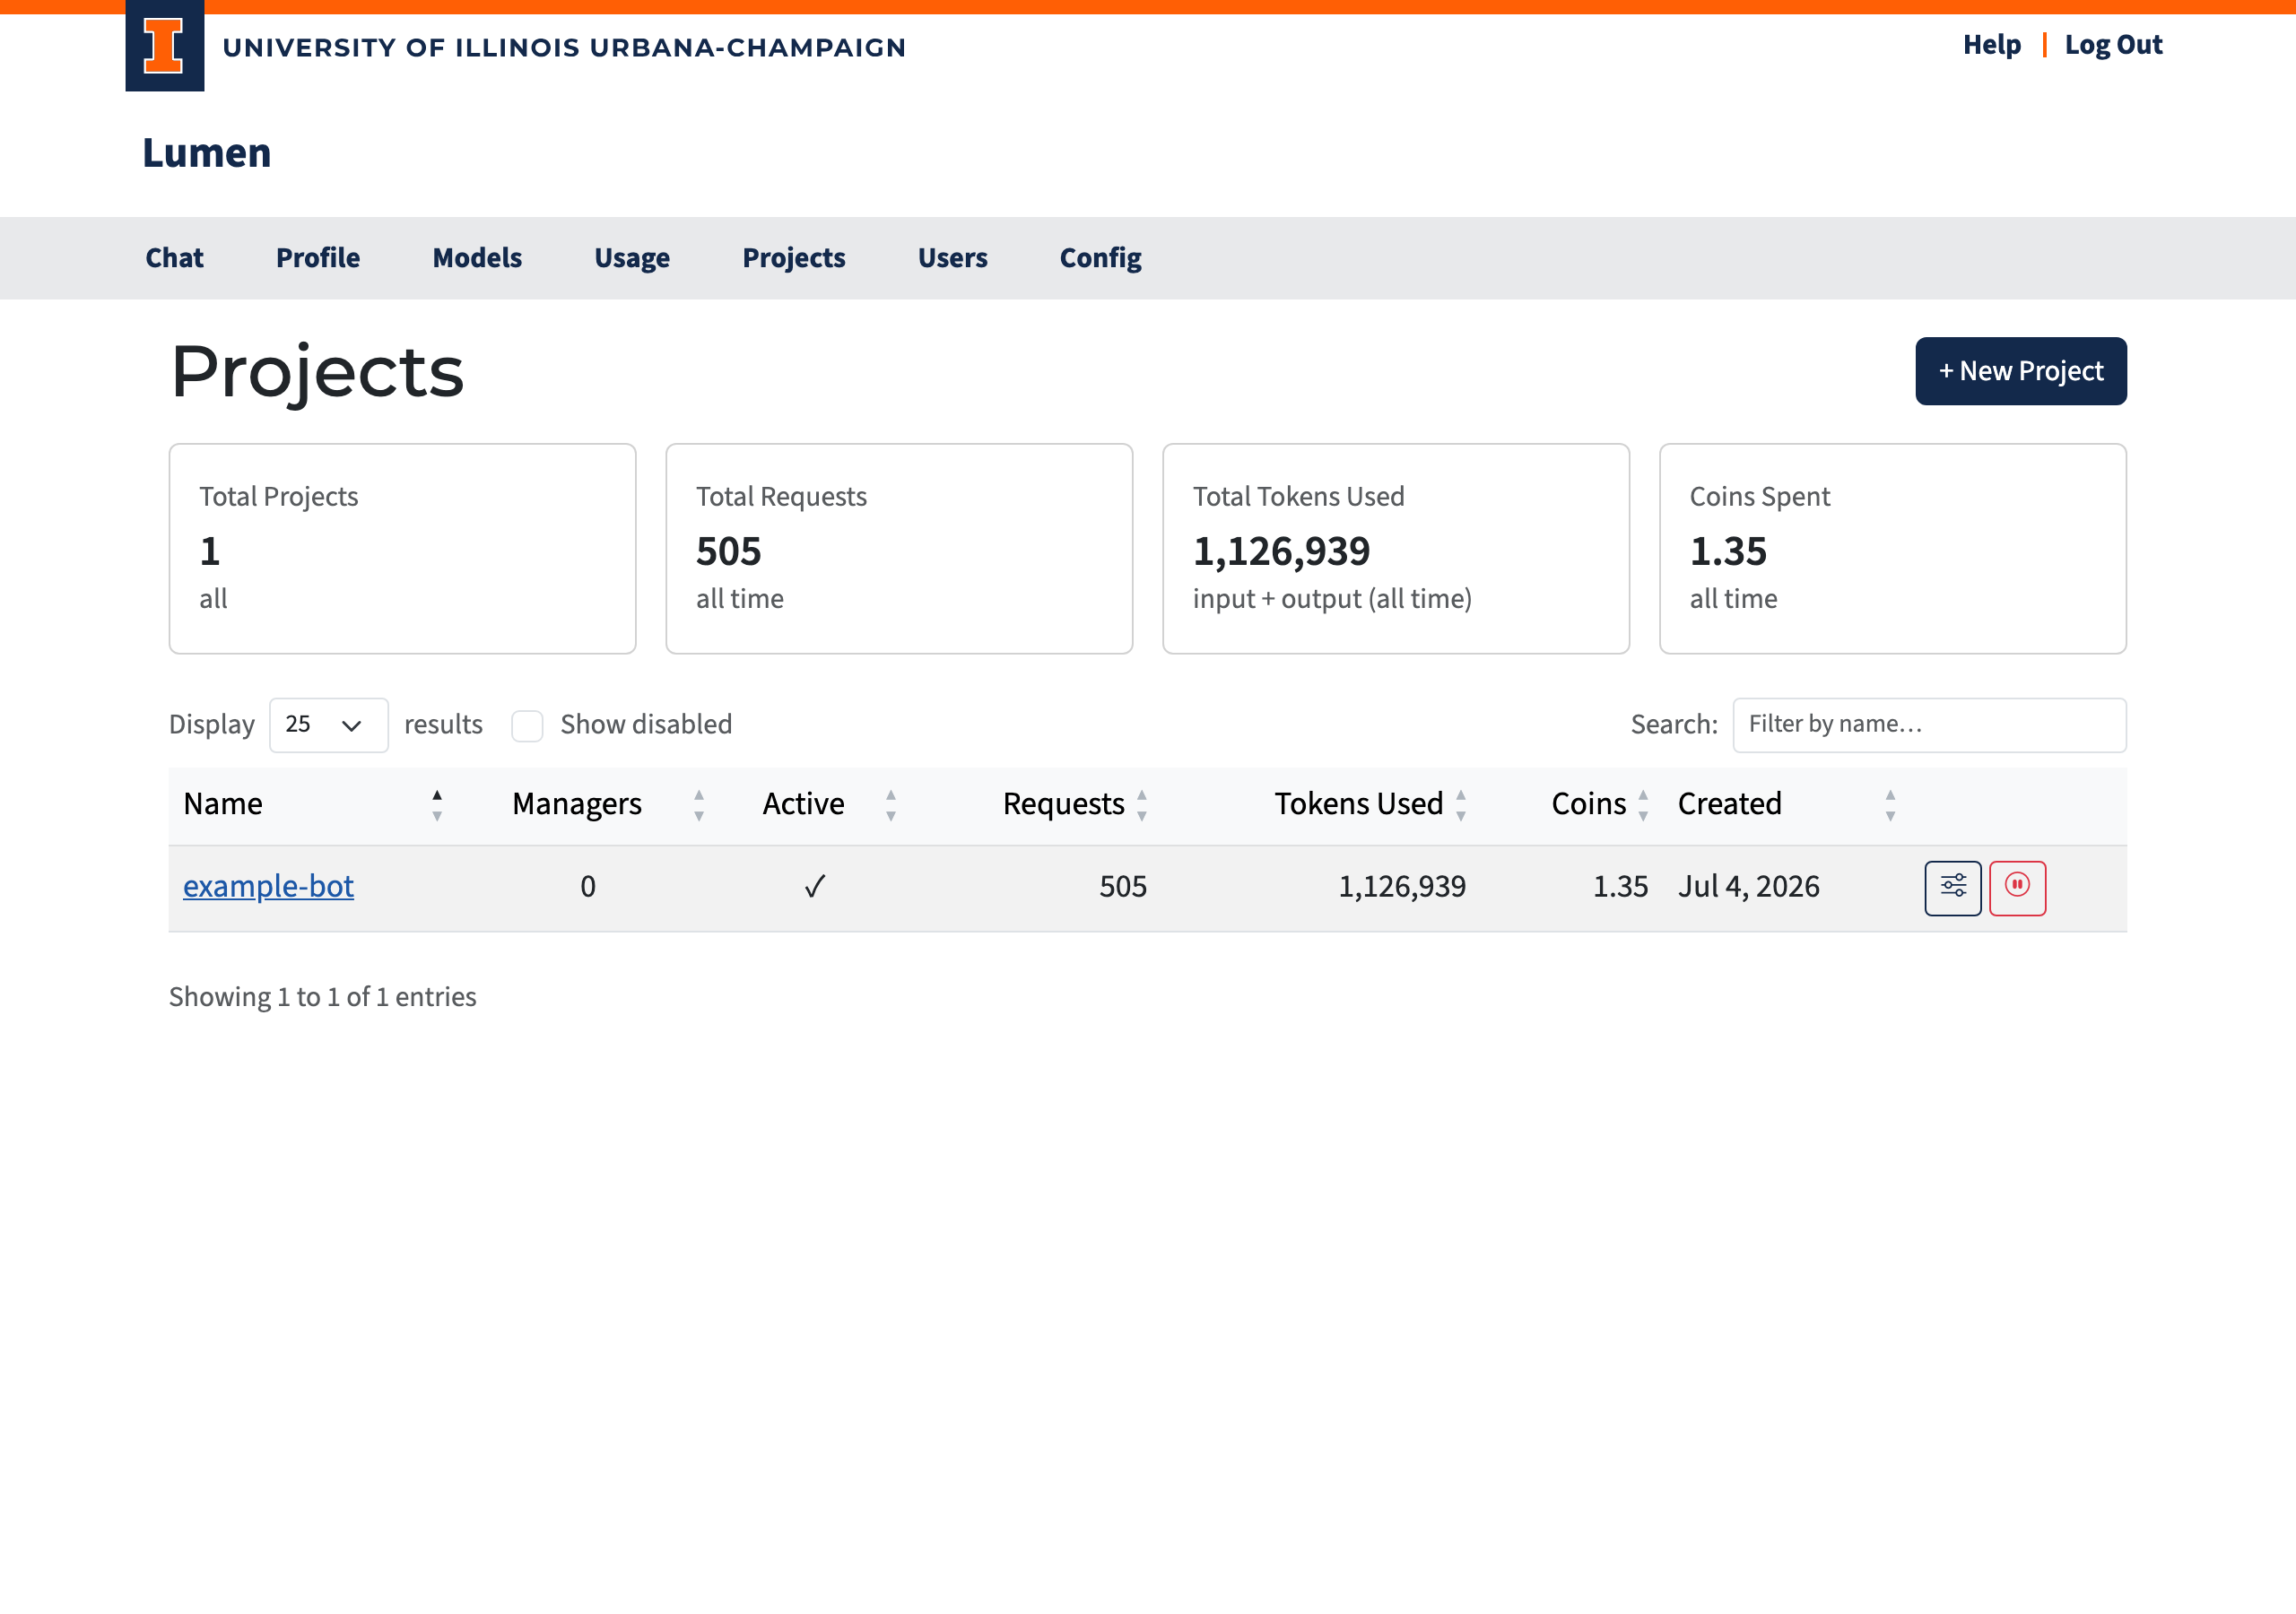Sort table by Name column arrows
2296x1614 pixels.
437,805
